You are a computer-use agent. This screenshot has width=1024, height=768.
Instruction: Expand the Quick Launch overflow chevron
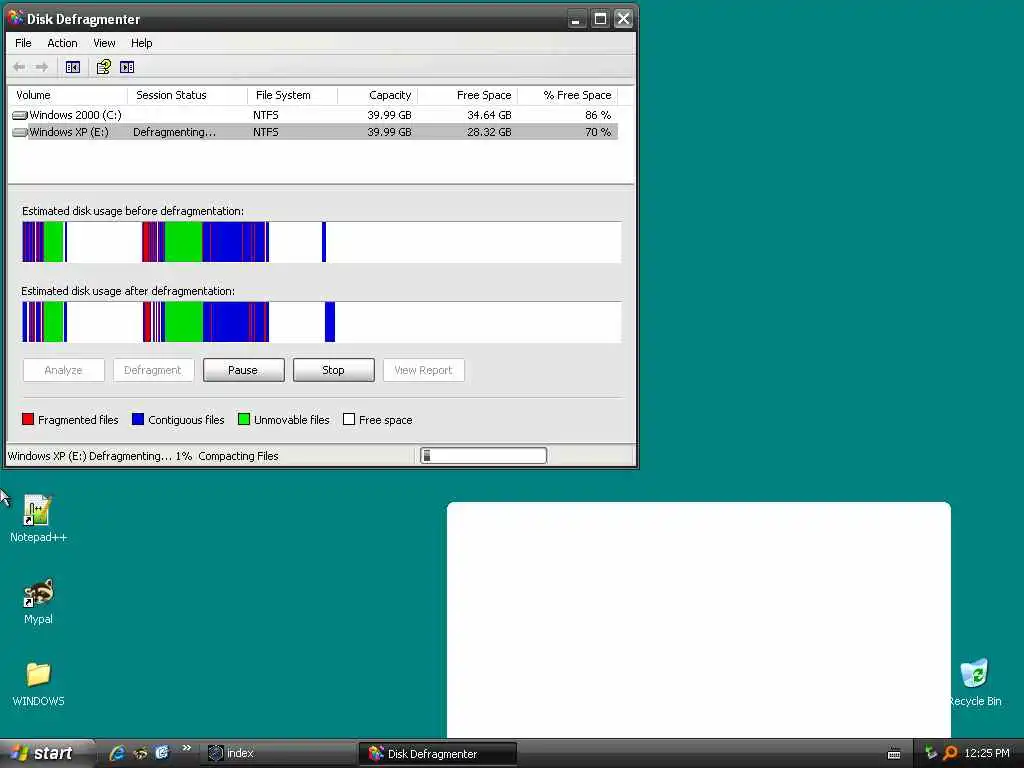(186, 748)
